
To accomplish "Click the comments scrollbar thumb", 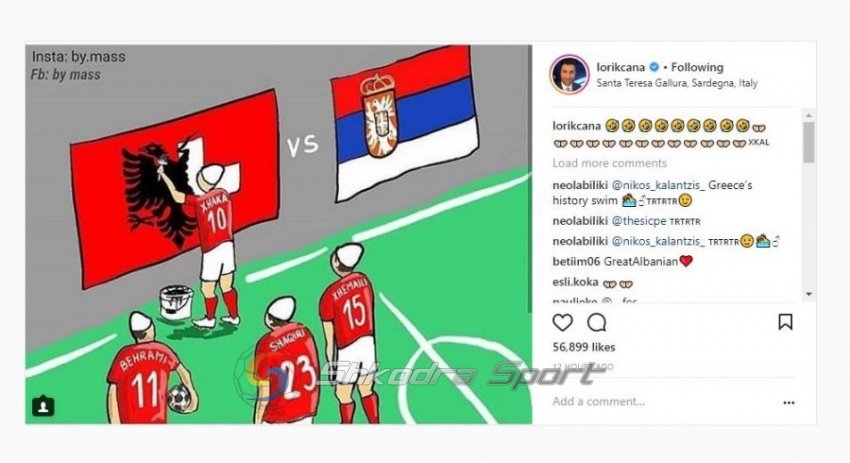I will click(x=809, y=142).
